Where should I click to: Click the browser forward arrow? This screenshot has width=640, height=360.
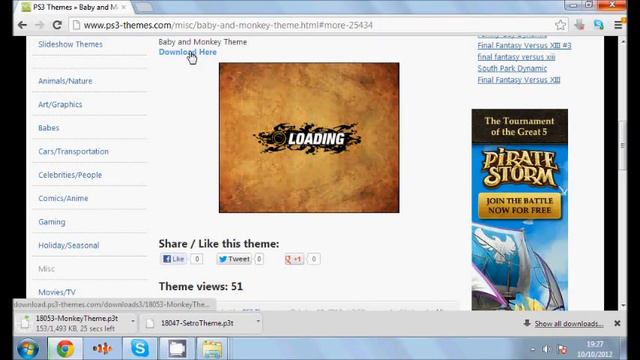click(x=40, y=25)
